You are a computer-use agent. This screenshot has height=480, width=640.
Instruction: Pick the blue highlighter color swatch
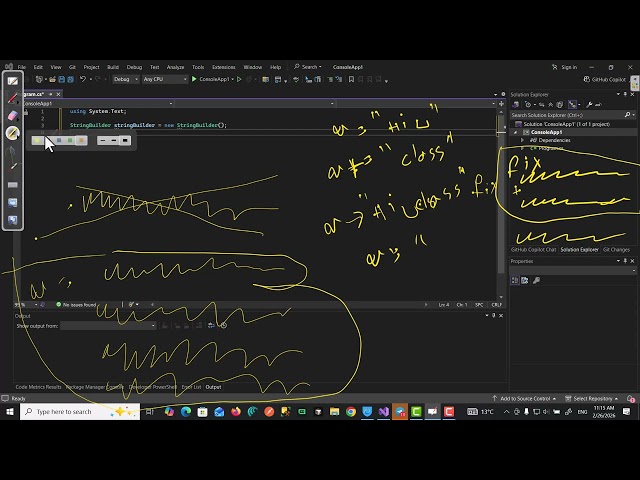click(59, 140)
